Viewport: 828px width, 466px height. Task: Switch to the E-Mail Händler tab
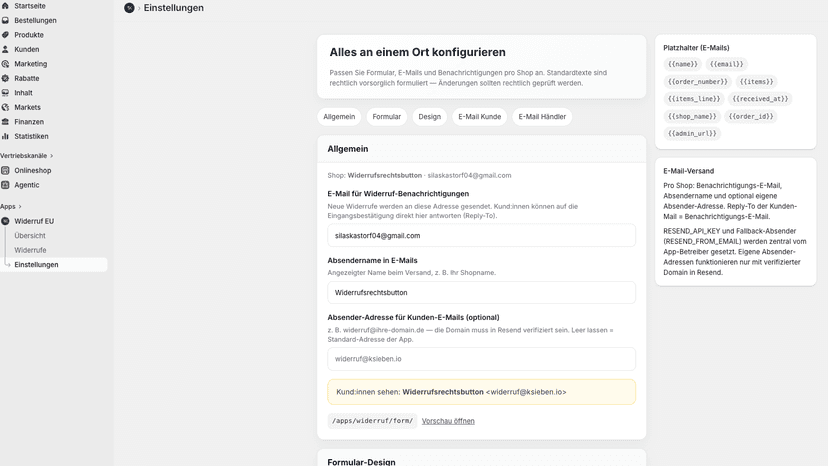point(542,117)
